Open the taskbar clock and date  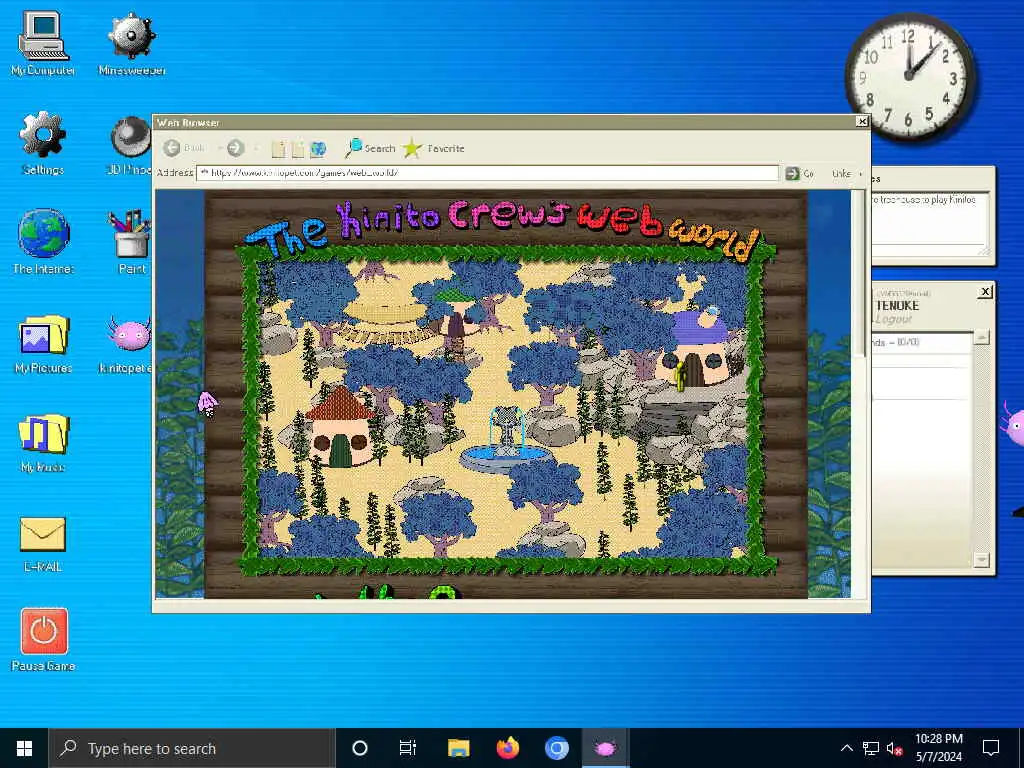click(938, 748)
